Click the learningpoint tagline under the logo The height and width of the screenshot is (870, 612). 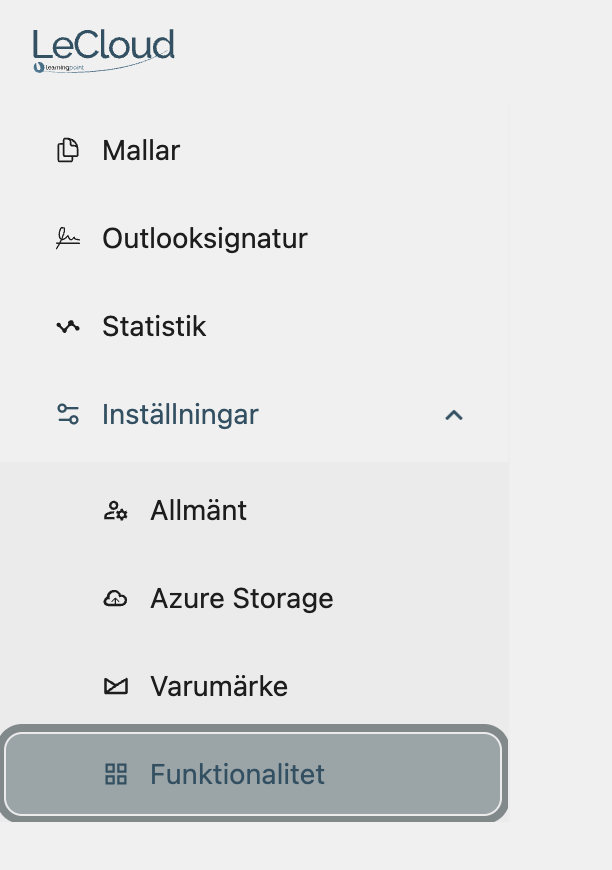(x=64, y=68)
